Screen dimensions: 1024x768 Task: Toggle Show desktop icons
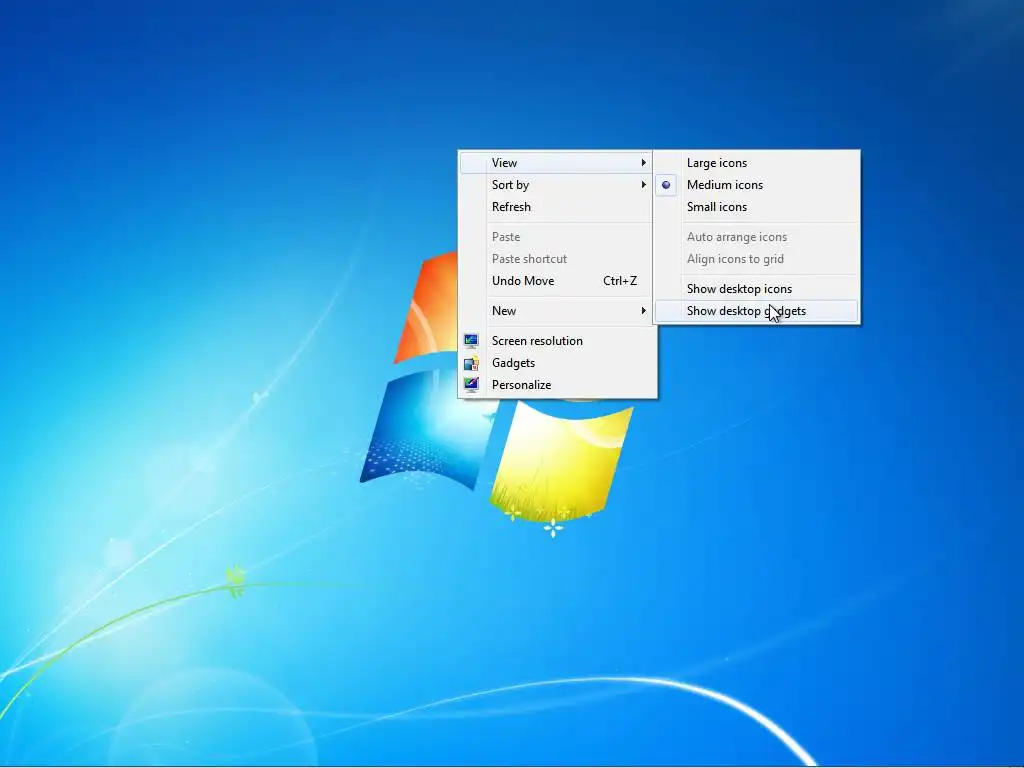point(757,289)
